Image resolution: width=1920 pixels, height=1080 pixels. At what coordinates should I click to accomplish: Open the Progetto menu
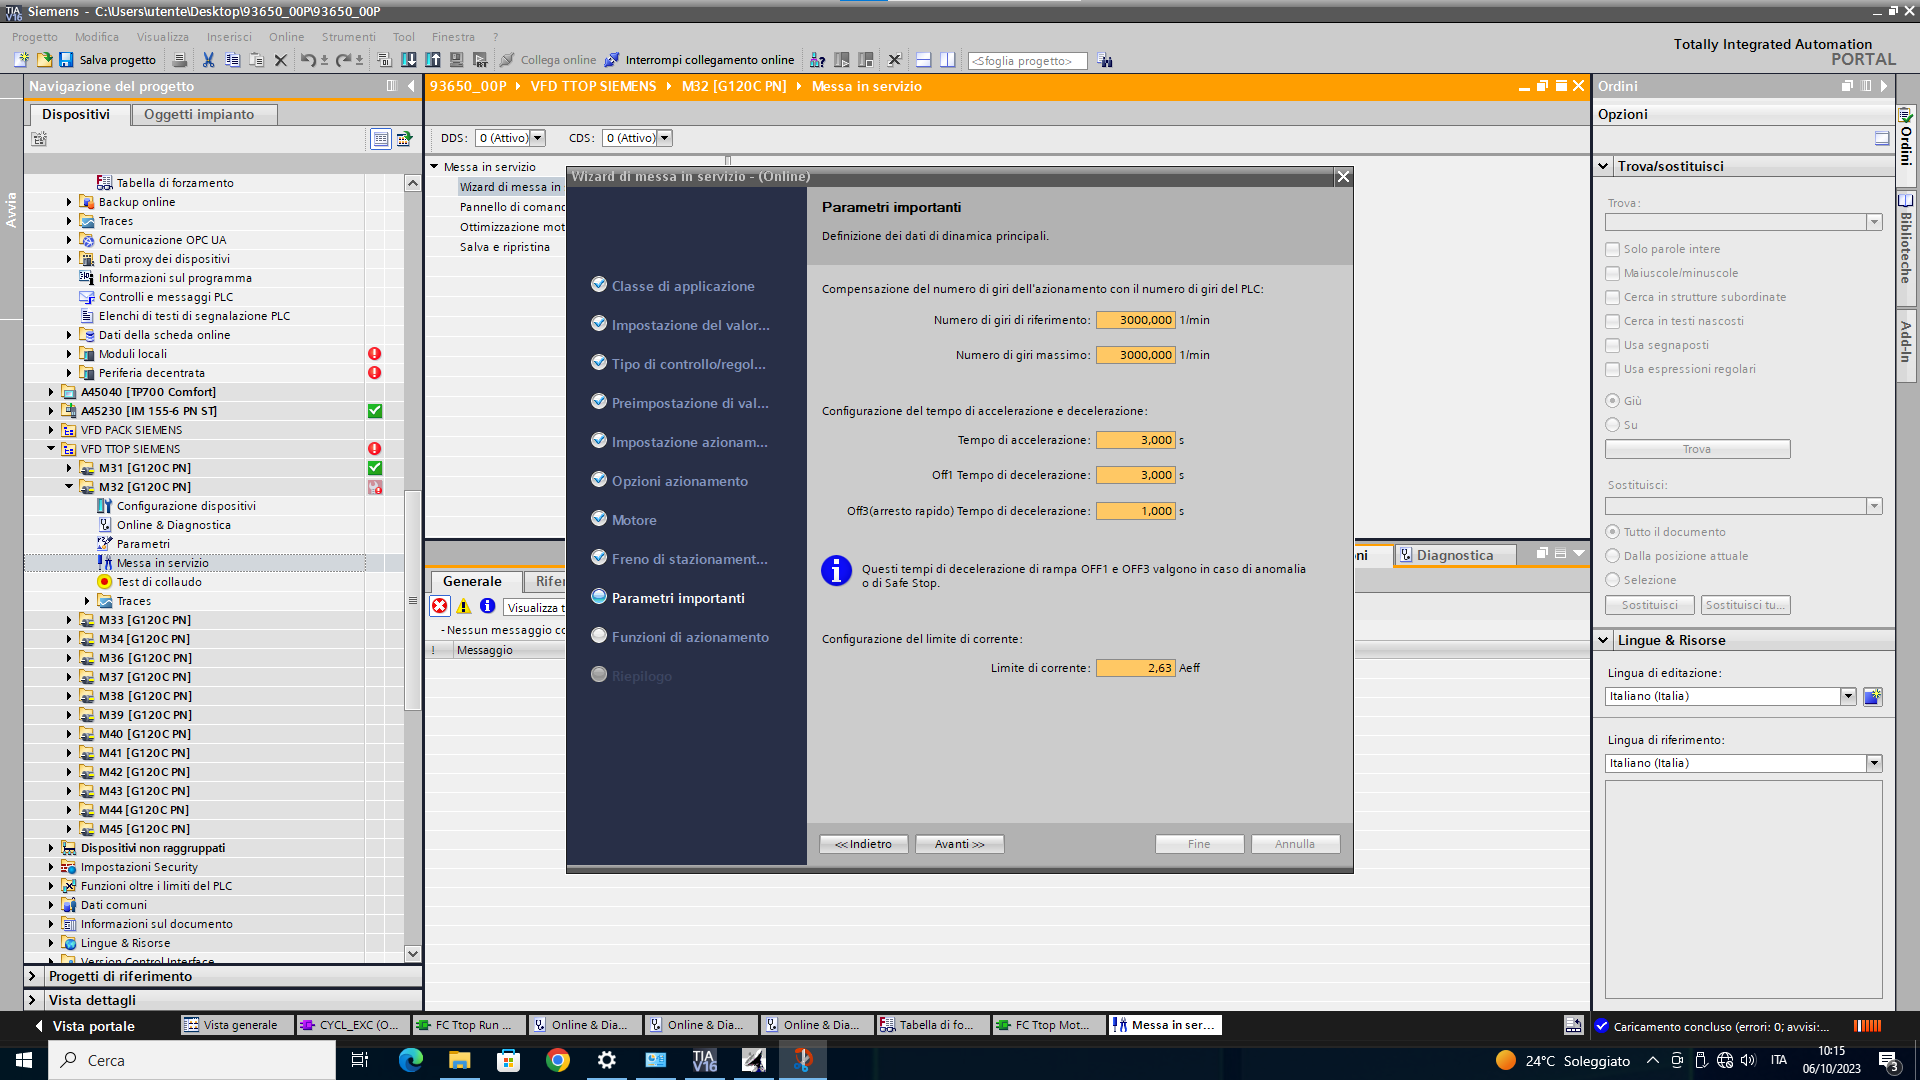(35, 37)
